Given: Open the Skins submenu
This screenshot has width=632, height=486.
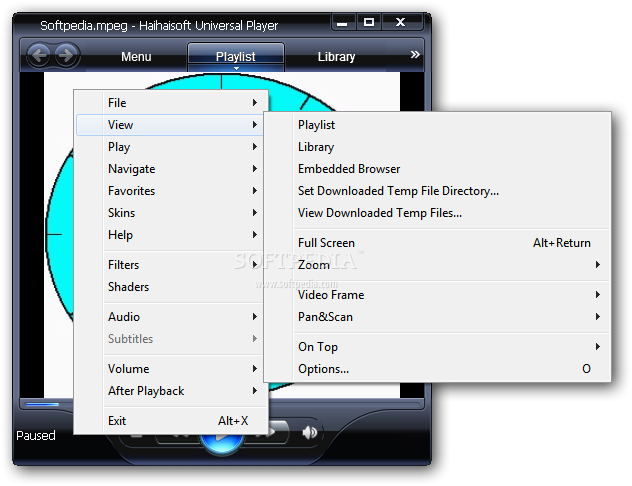Looking at the screenshot, I should click(171, 213).
